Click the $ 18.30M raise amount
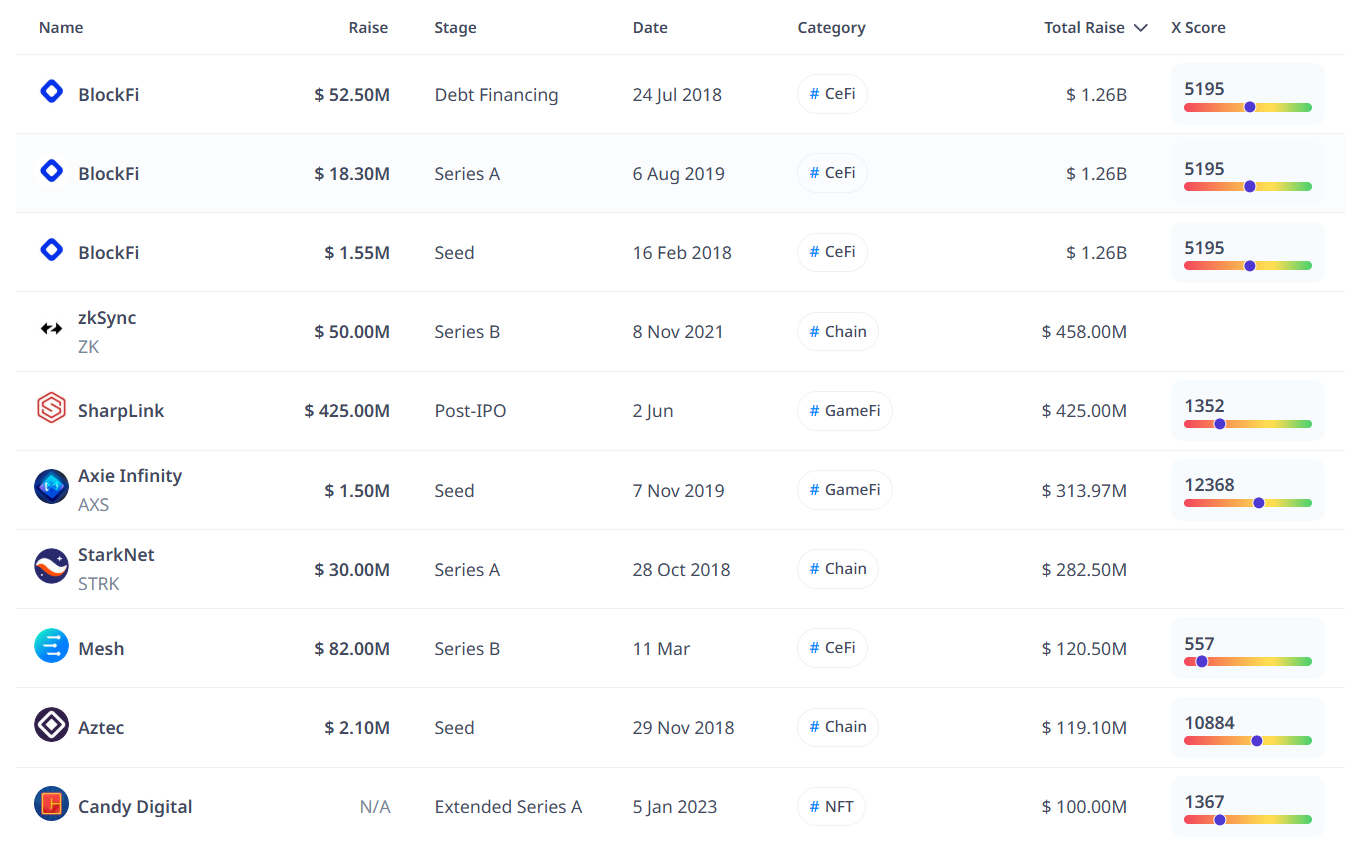Viewport: 1345px width, 846px height. coord(352,174)
